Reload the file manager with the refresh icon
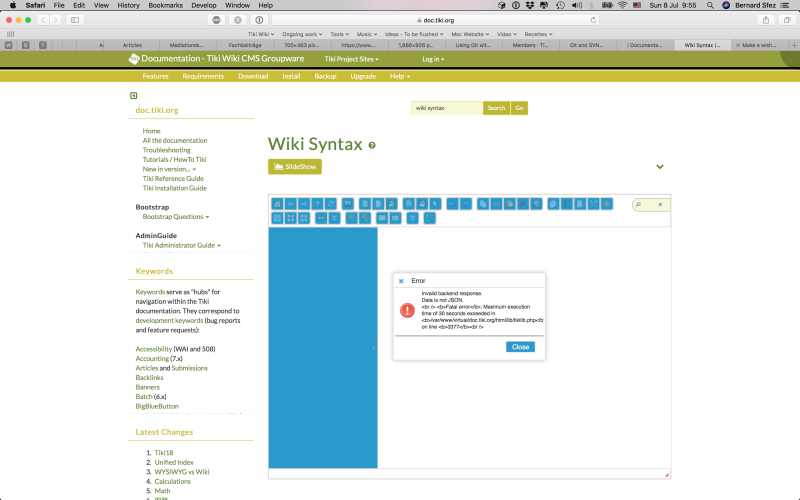The image size is (800, 500). coord(331,204)
